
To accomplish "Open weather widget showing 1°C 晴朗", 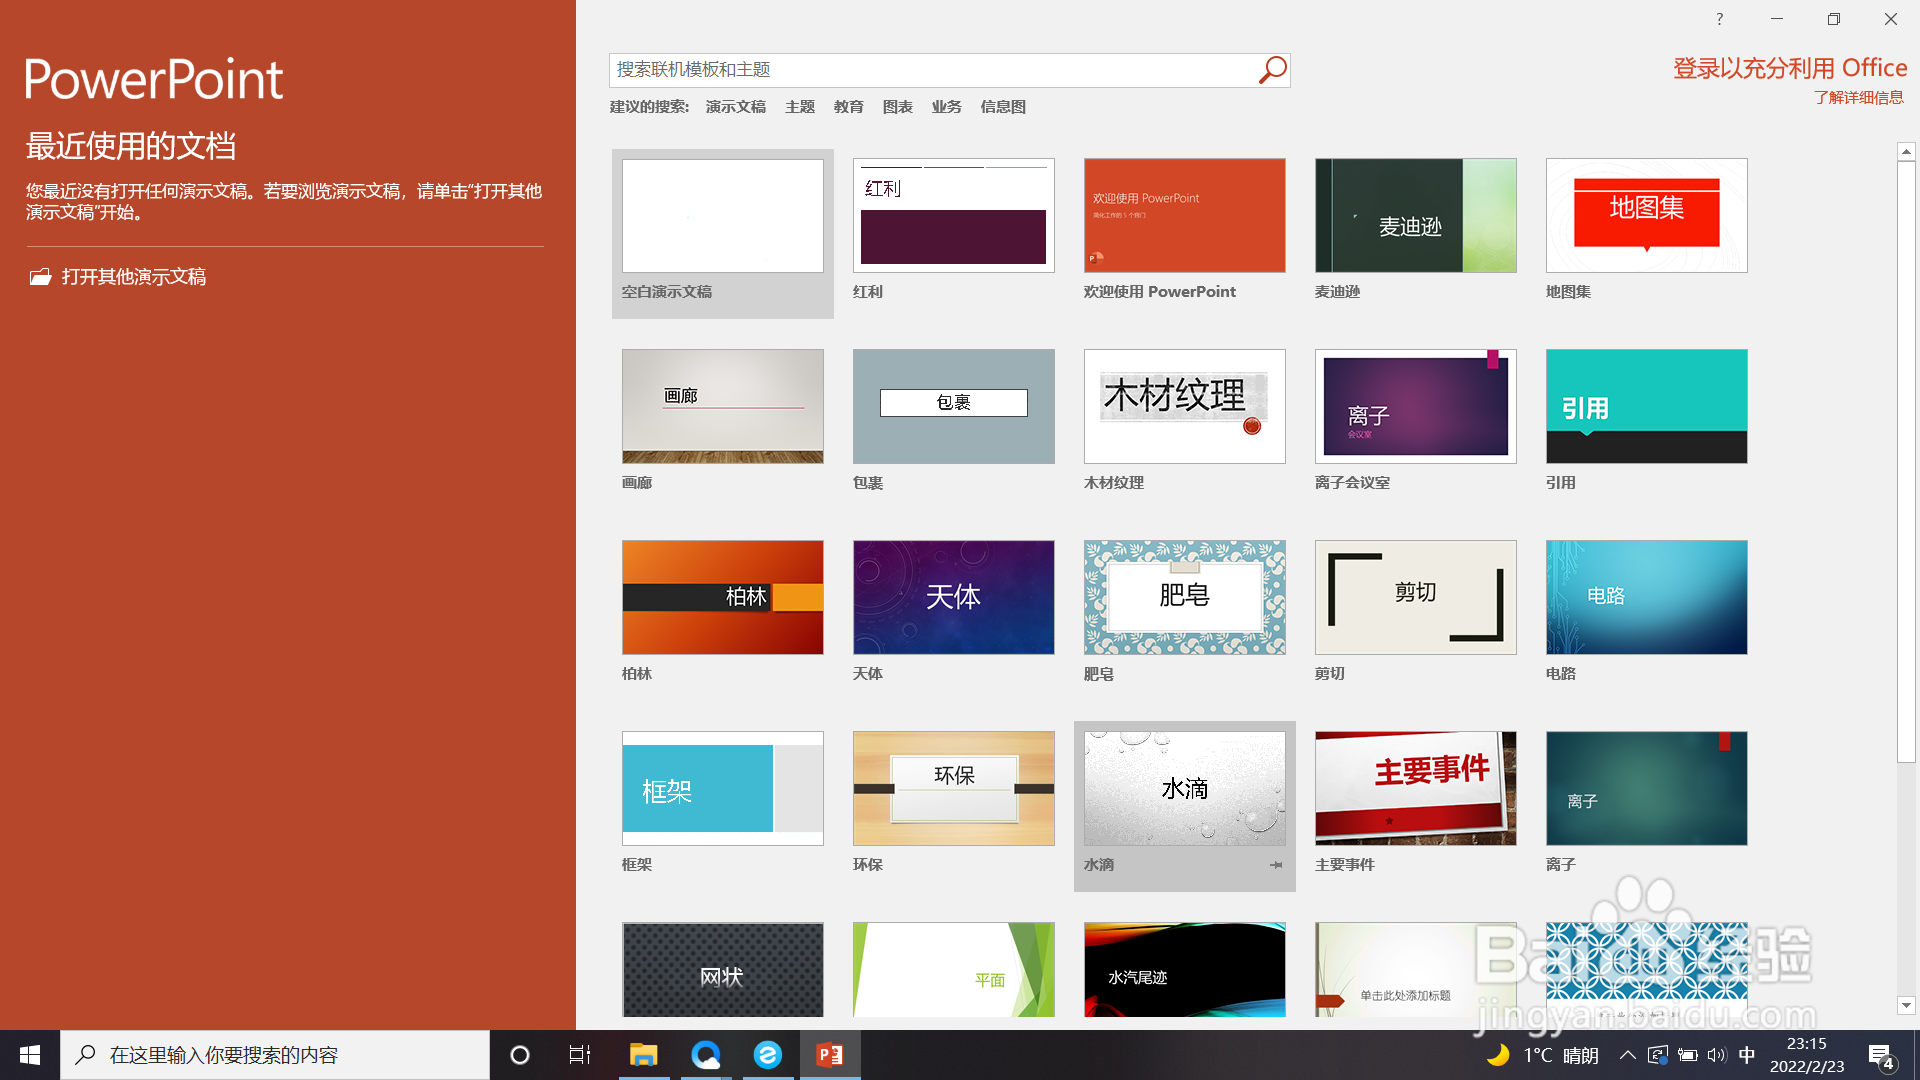I will [1543, 1055].
